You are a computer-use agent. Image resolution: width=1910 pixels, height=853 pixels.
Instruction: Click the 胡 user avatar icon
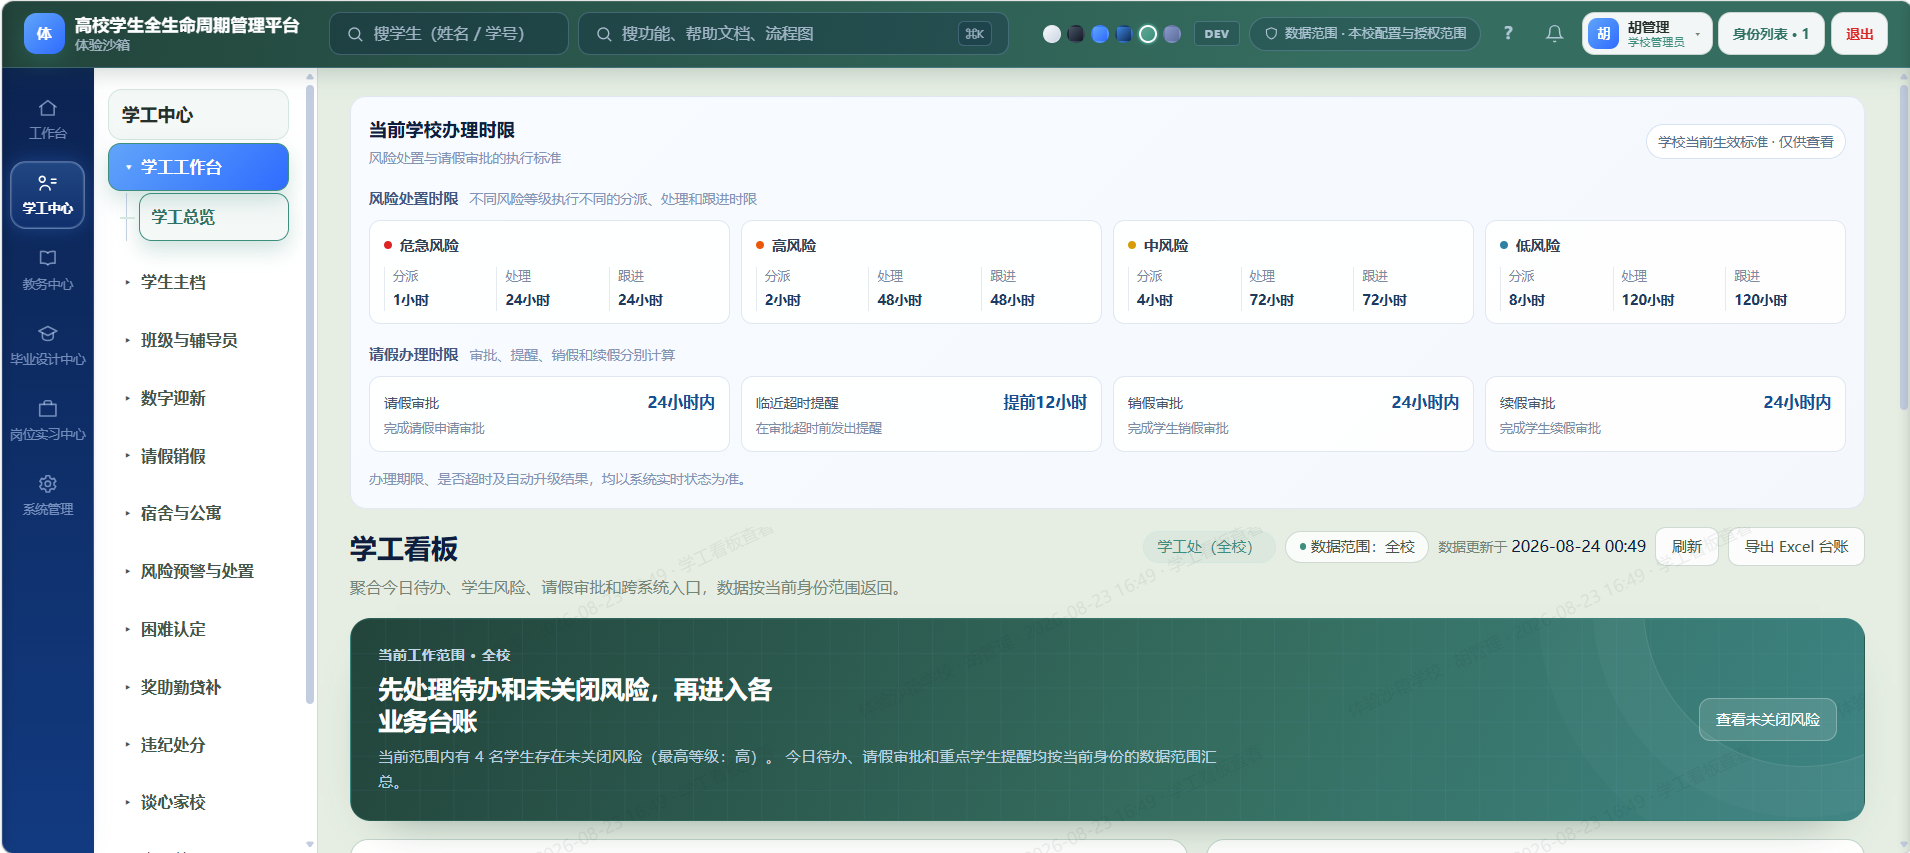pyautogui.click(x=1603, y=33)
